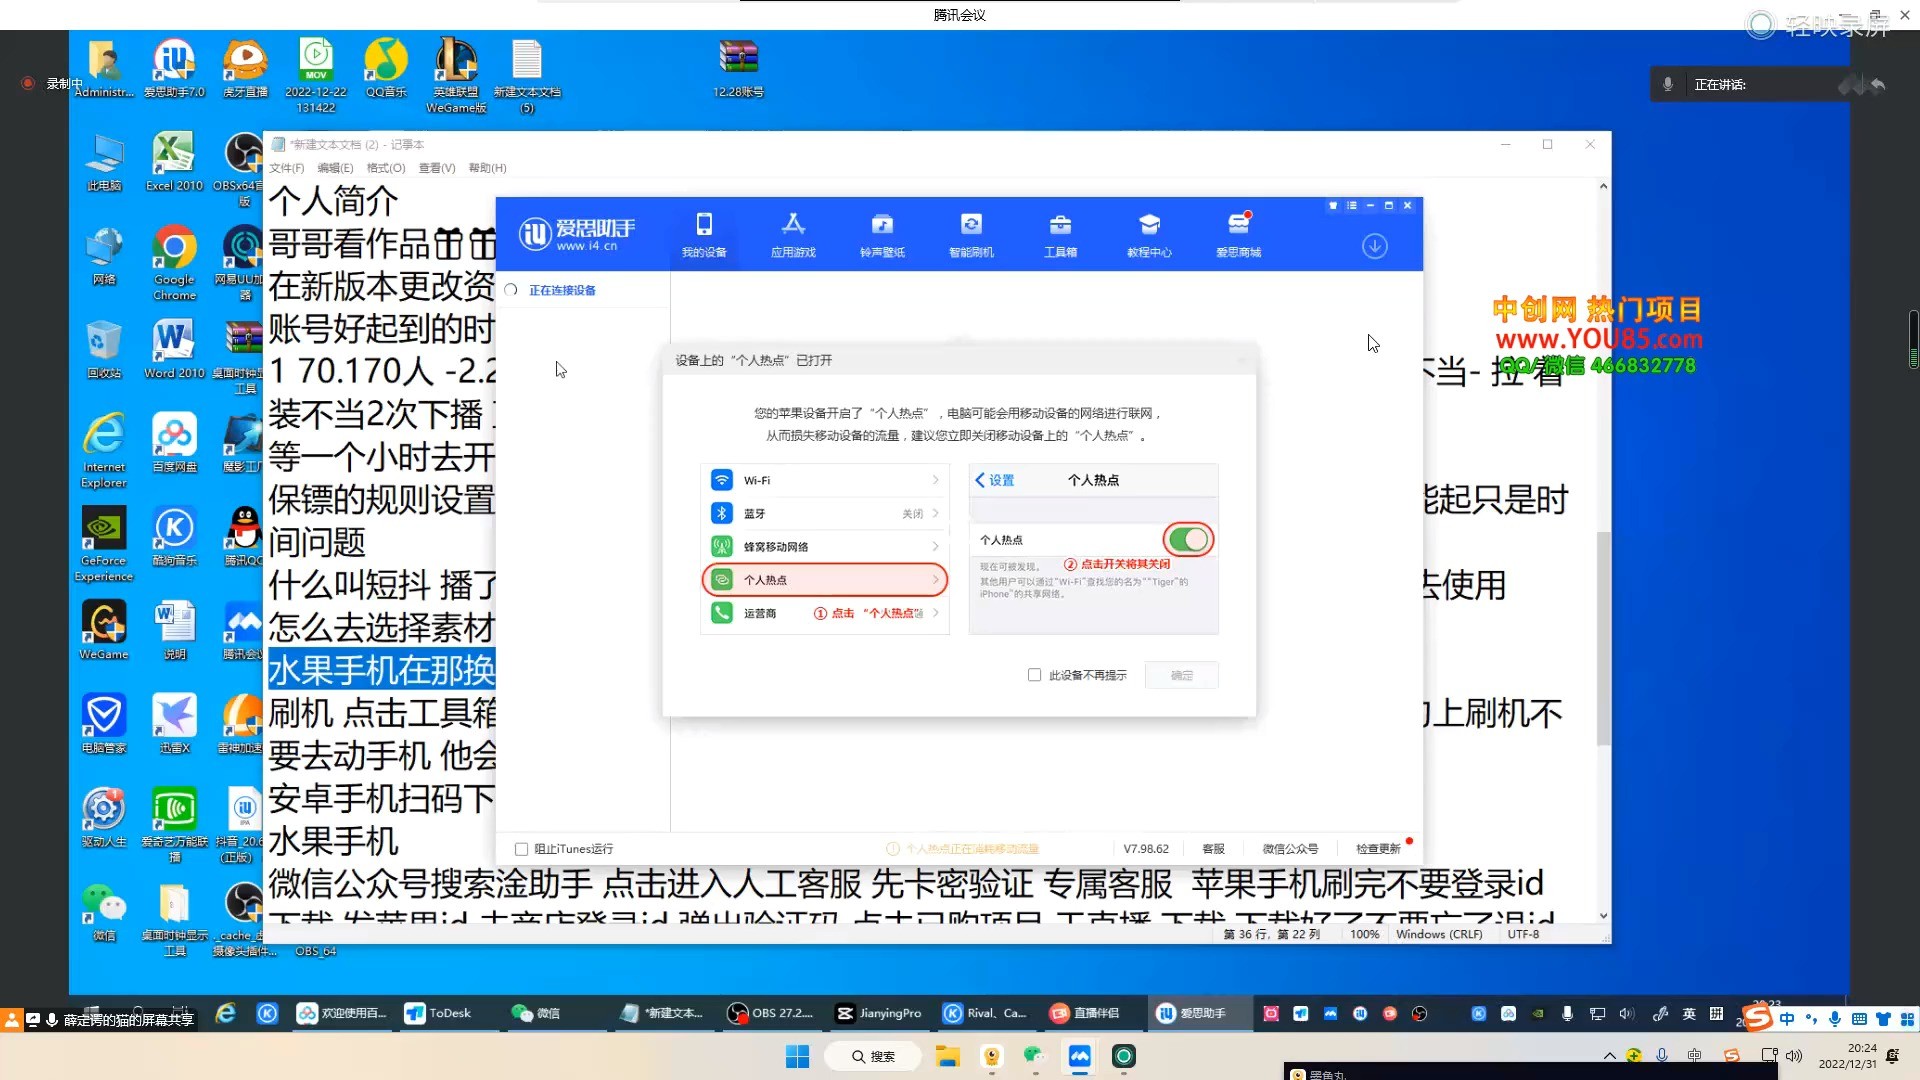Click the system volume tray icon
The height and width of the screenshot is (1080, 1920).
click(x=1794, y=1056)
